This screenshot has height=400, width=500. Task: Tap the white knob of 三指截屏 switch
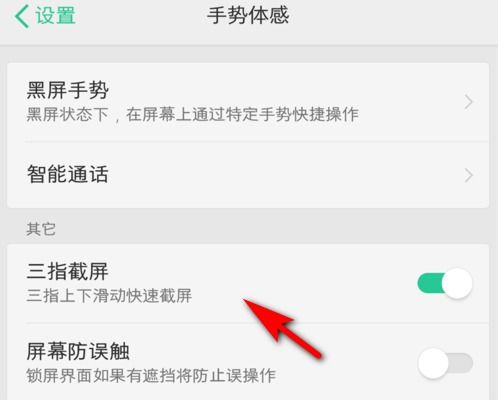(457, 283)
